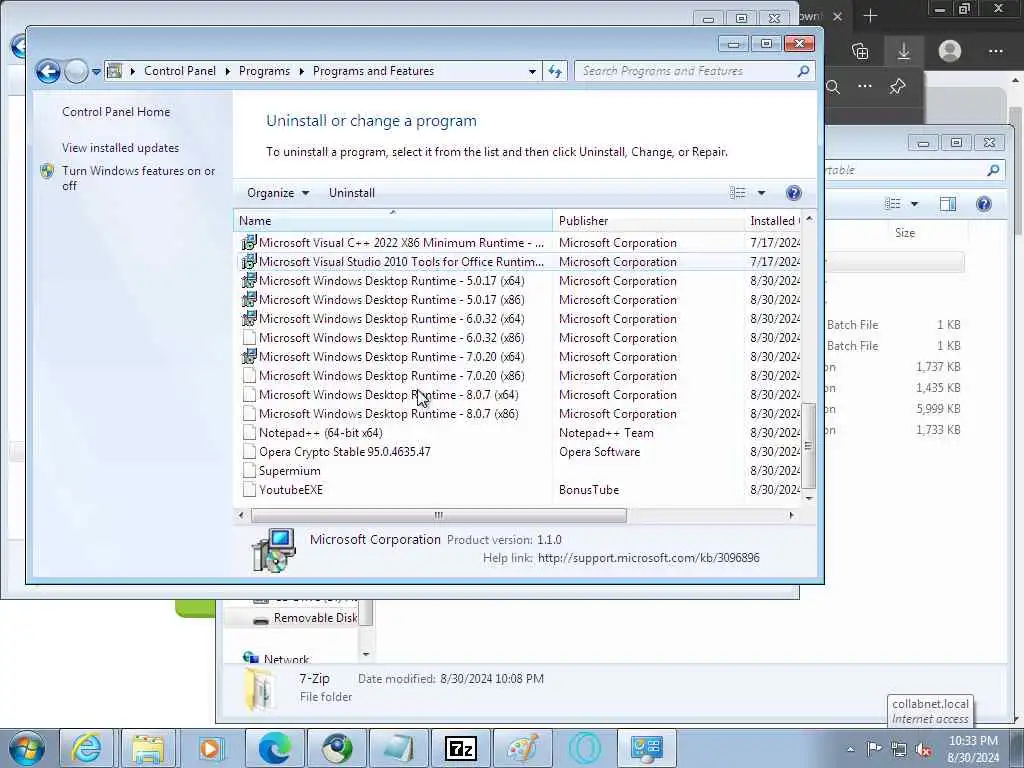Open the recent pages dropdown next to Forward
The image size is (1024, 768).
point(96,72)
